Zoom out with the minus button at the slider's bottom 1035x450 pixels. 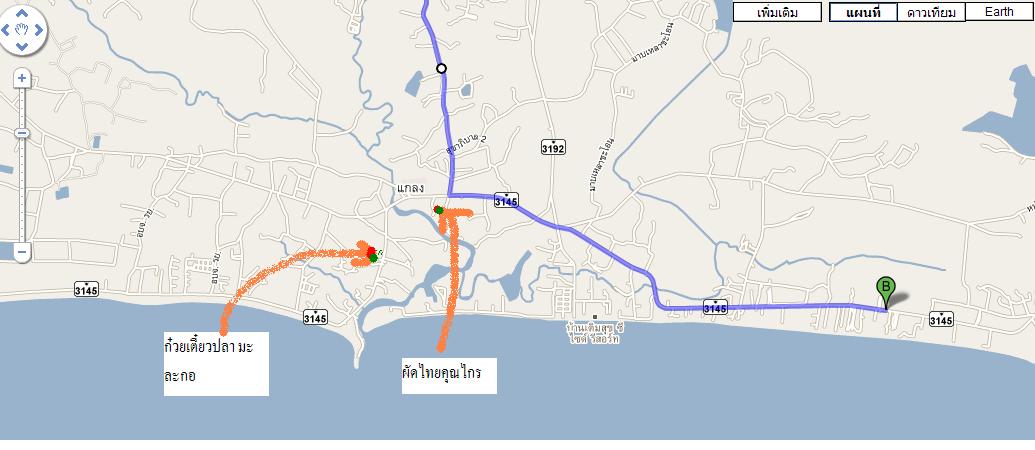(x=22, y=251)
